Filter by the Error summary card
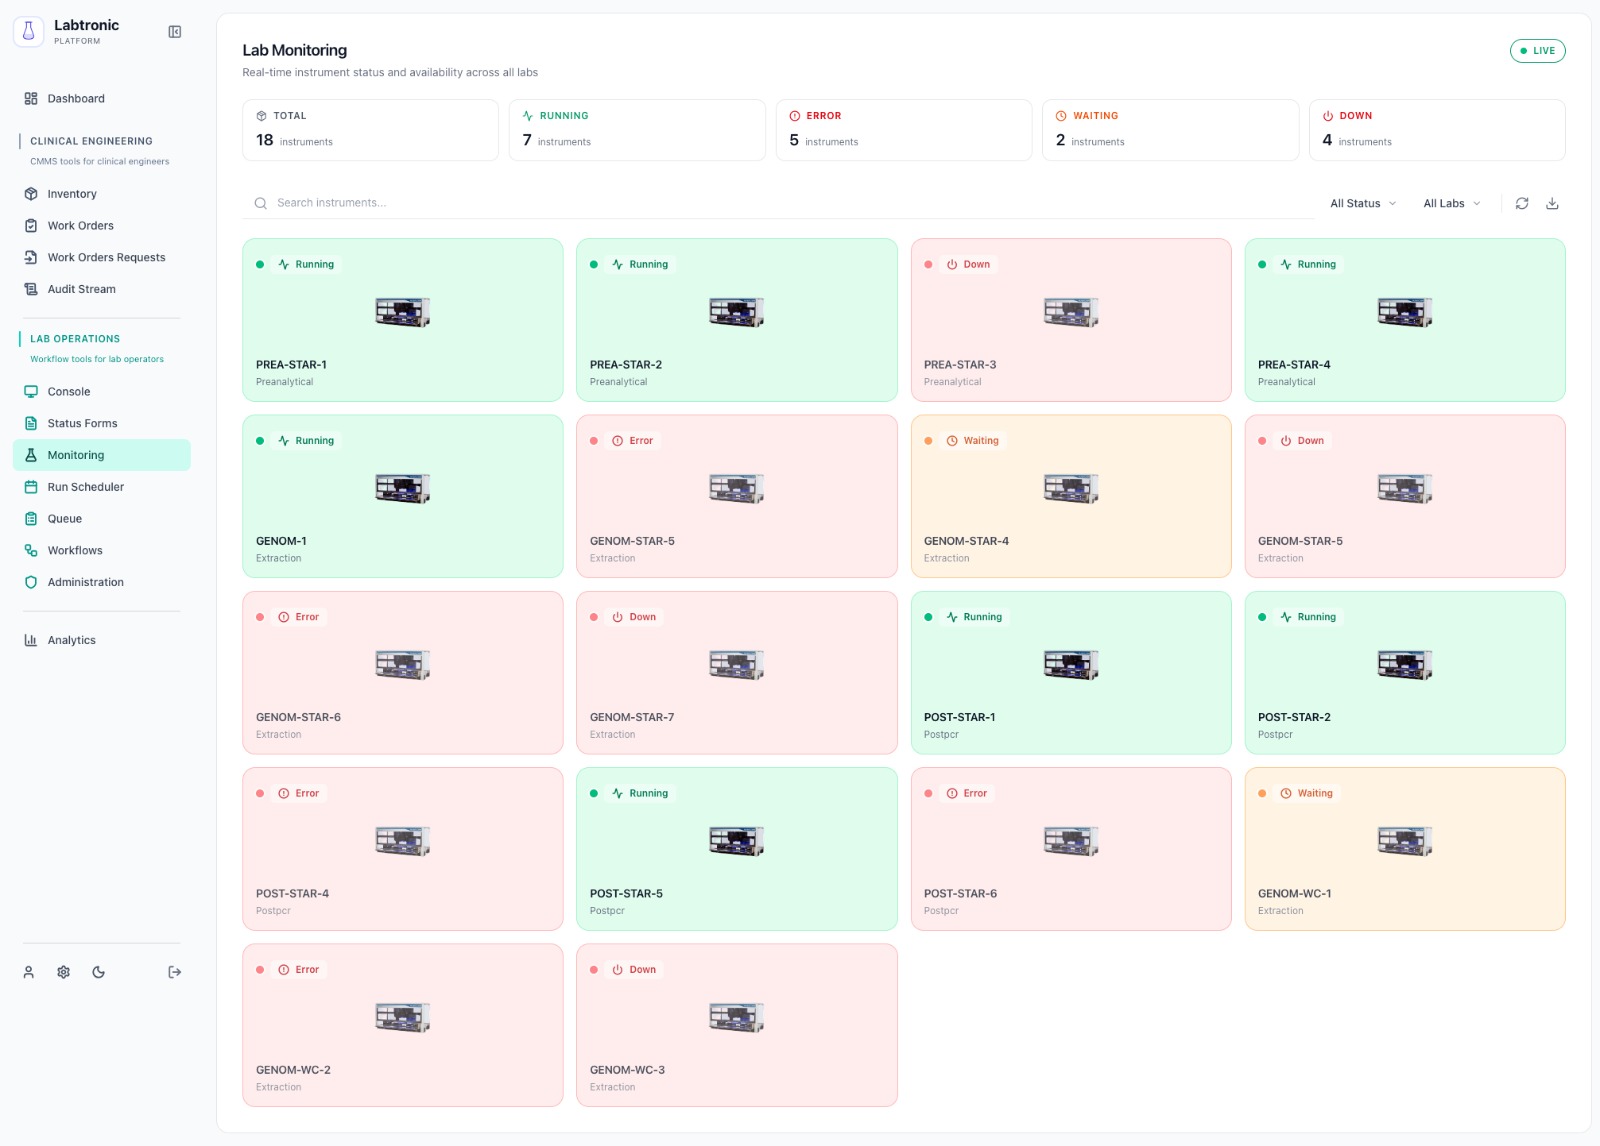 pos(903,130)
